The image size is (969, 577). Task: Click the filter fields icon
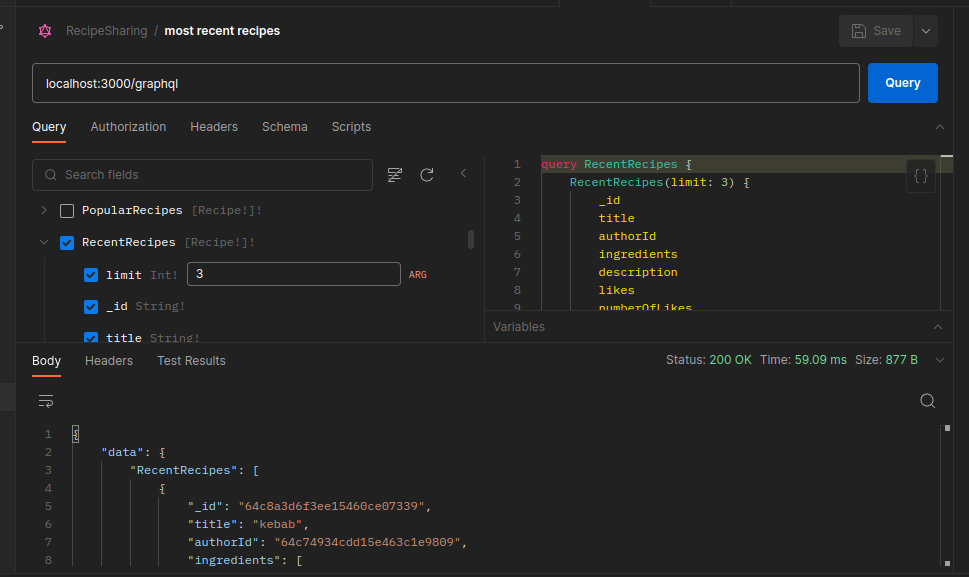394,175
